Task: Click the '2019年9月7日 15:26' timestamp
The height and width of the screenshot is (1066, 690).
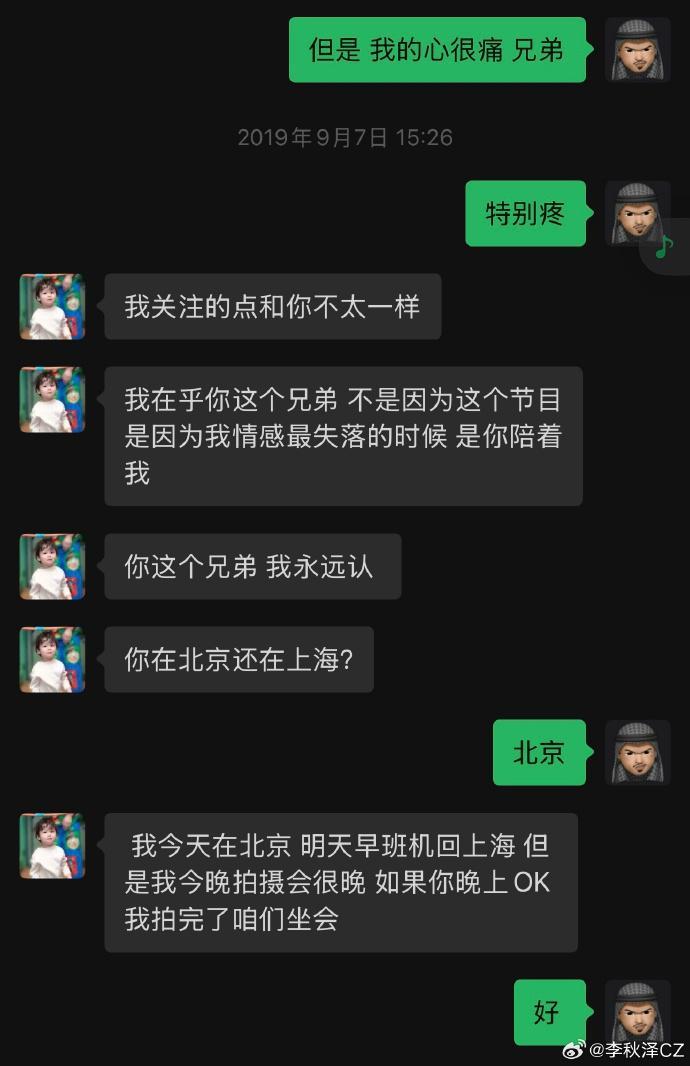Action: (345, 138)
